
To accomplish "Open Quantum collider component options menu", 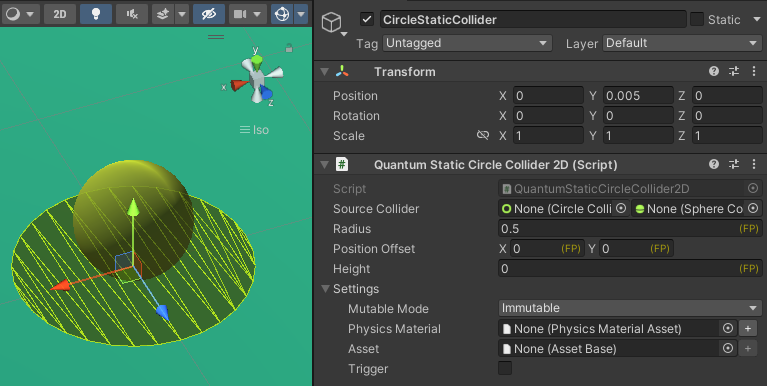I will (754, 164).
